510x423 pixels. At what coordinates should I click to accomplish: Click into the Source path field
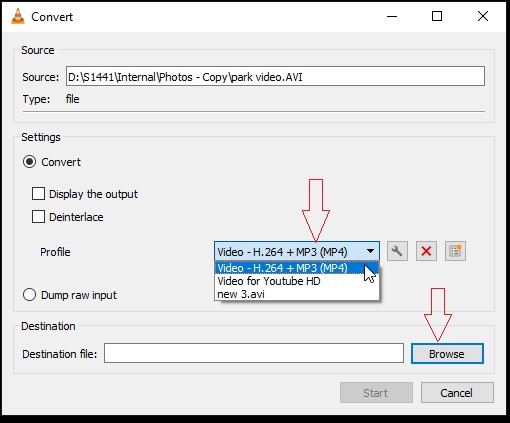coord(275,76)
